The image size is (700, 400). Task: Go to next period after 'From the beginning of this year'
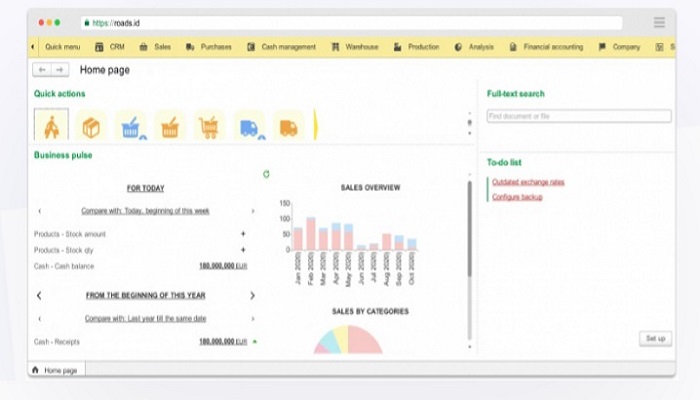[252, 296]
